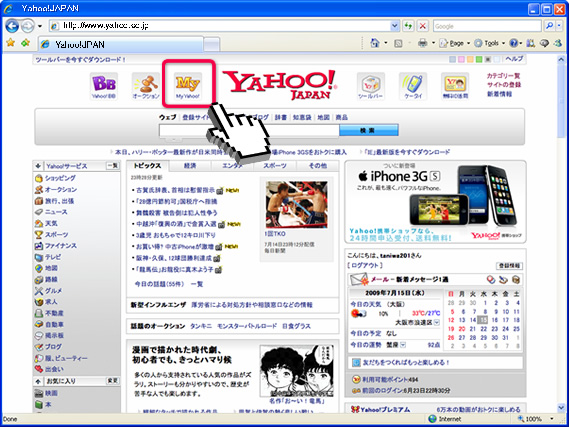Image resolution: width=569 pixels, height=427 pixels.
Task: Click the Messenger toolbar icon at far right
Action: point(558,43)
